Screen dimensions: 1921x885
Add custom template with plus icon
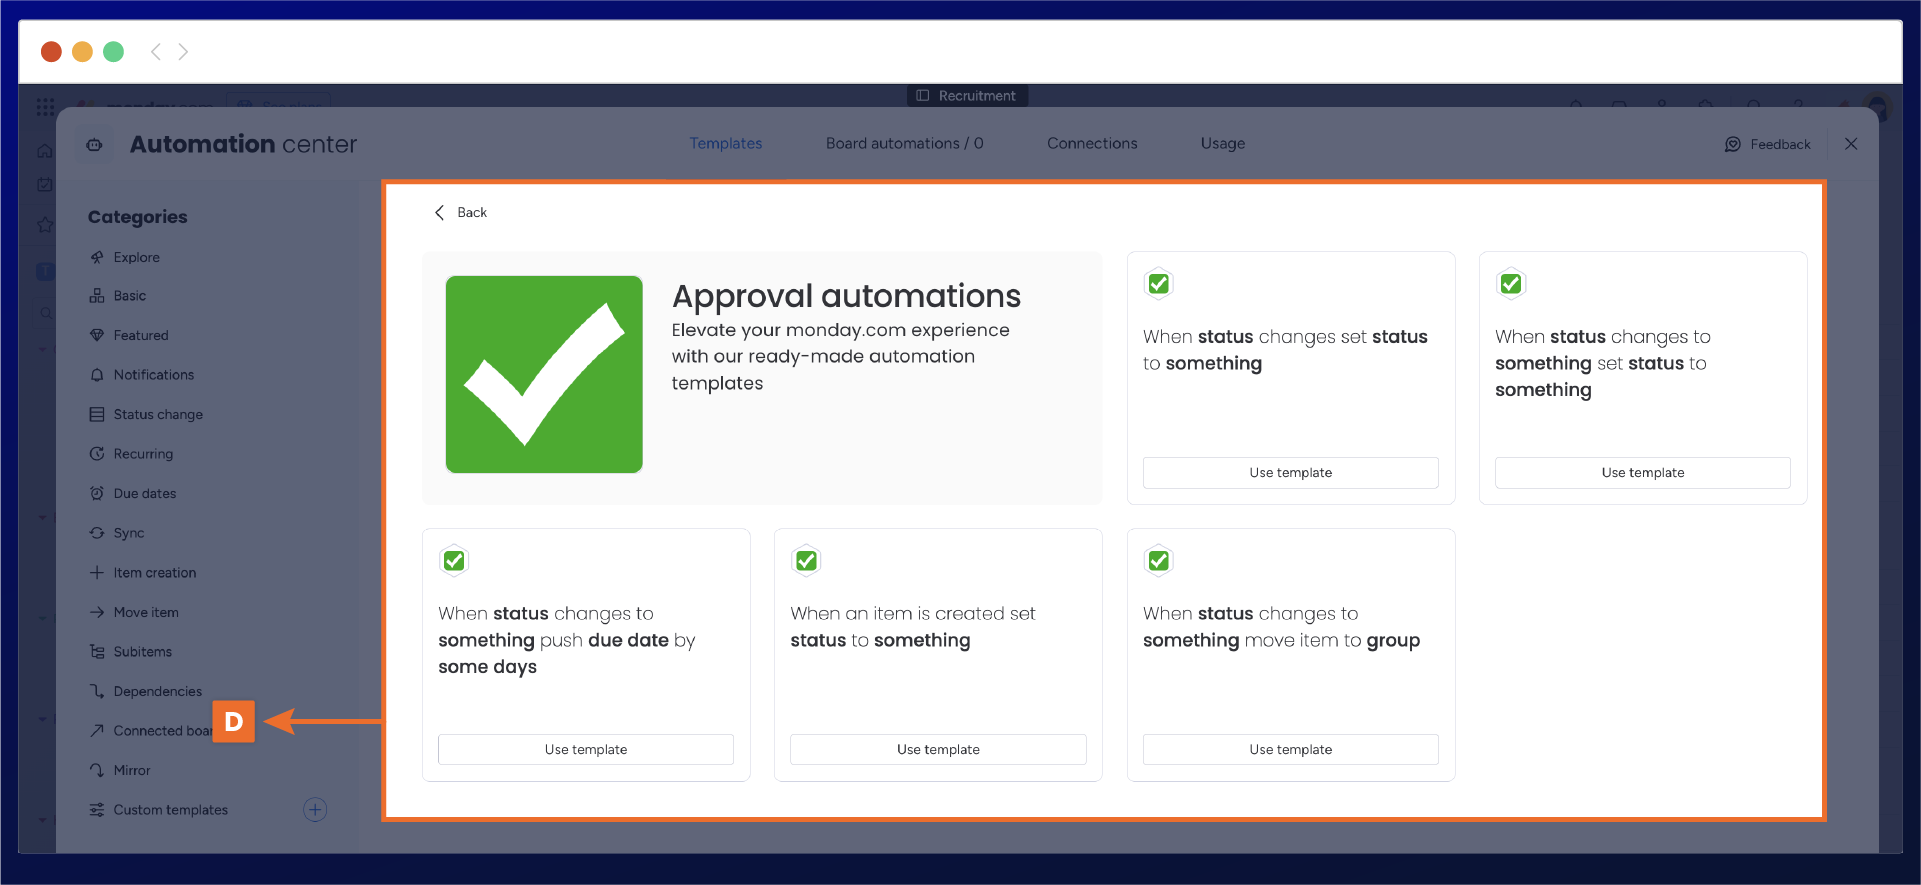(x=315, y=810)
